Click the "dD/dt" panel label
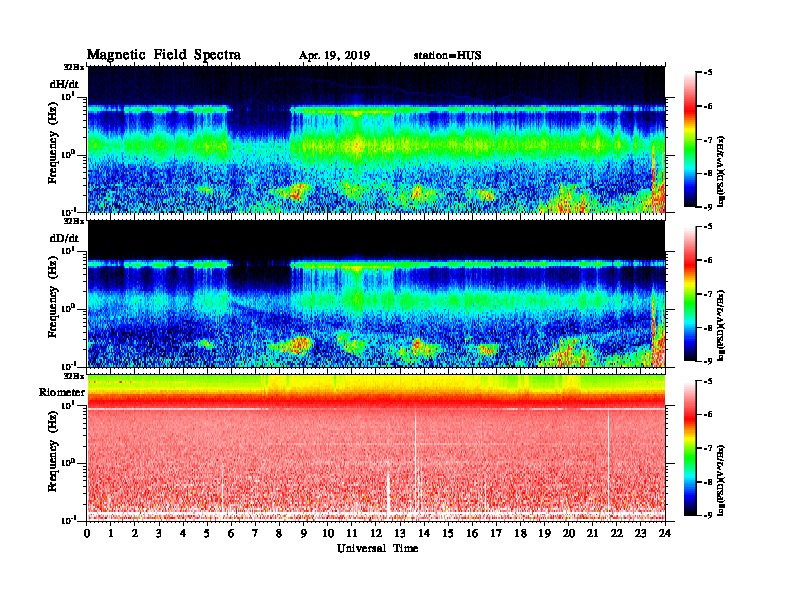792x612 pixels. tap(64, 238)
